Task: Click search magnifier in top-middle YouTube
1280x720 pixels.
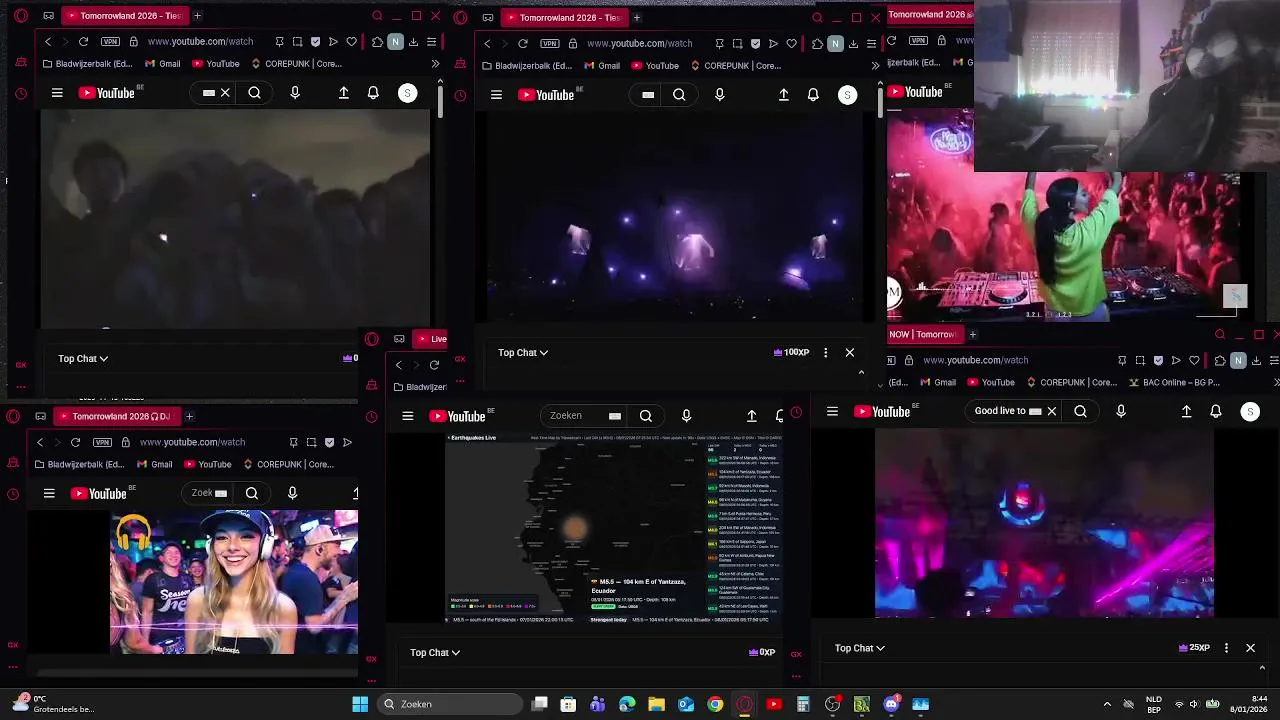Action: pyautogui.click(x=679, y=95)
